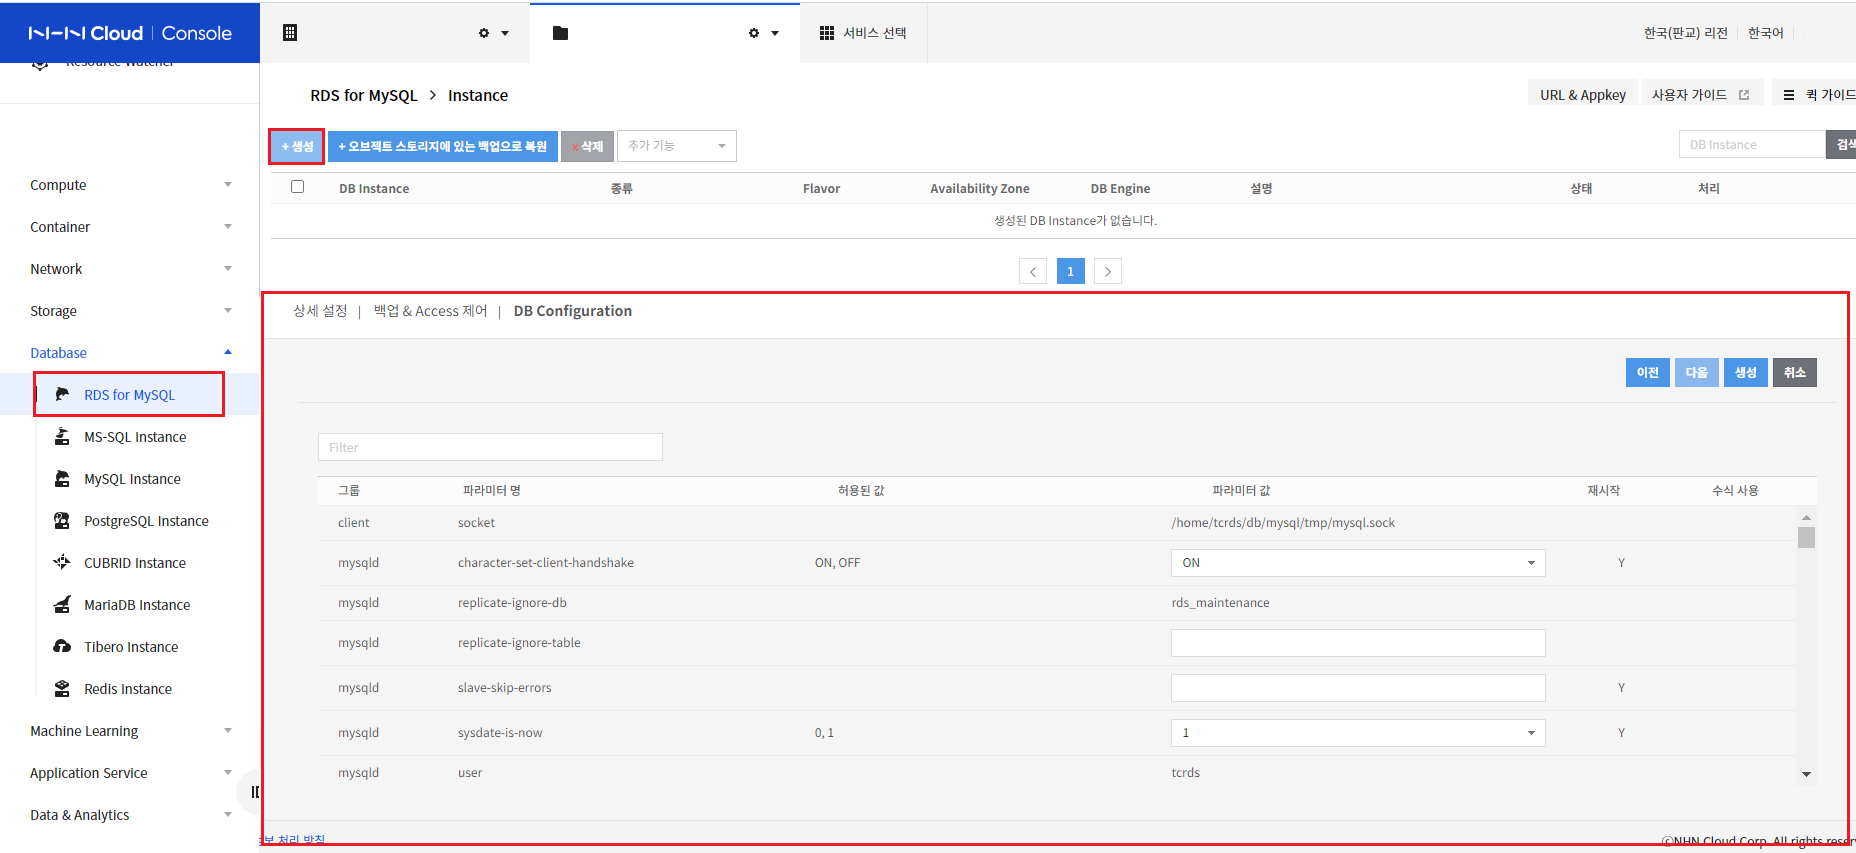
Task: Click the PostgreSQL Instance elephant icon
Action: (x=62, y=520)
